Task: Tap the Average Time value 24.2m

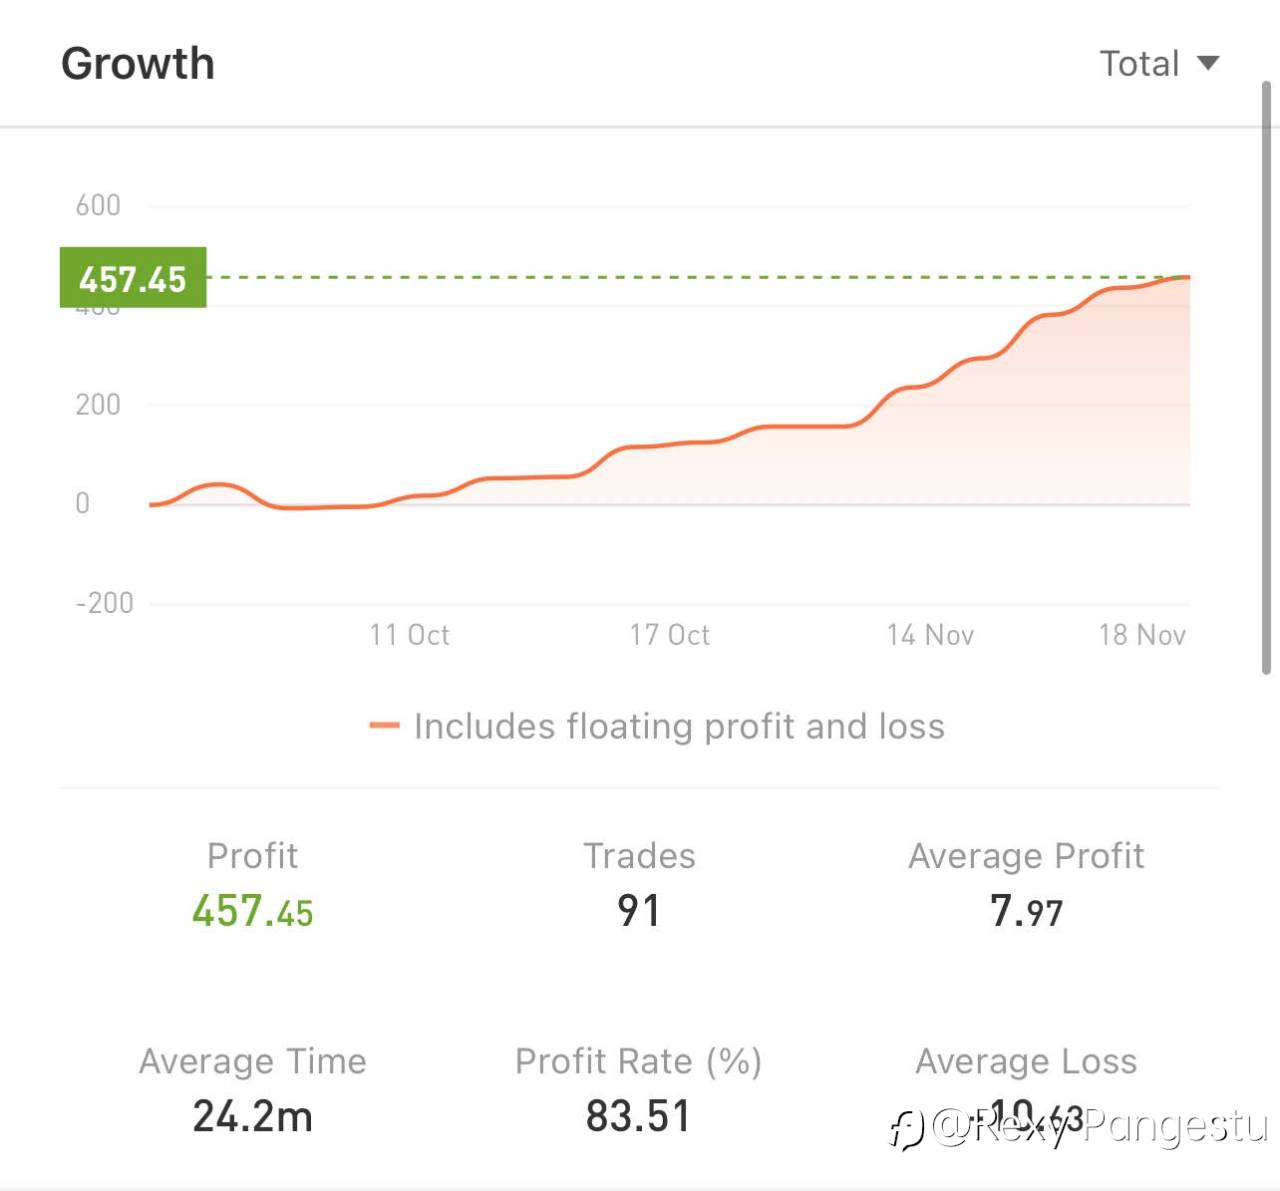Action: pos(252,1116)
